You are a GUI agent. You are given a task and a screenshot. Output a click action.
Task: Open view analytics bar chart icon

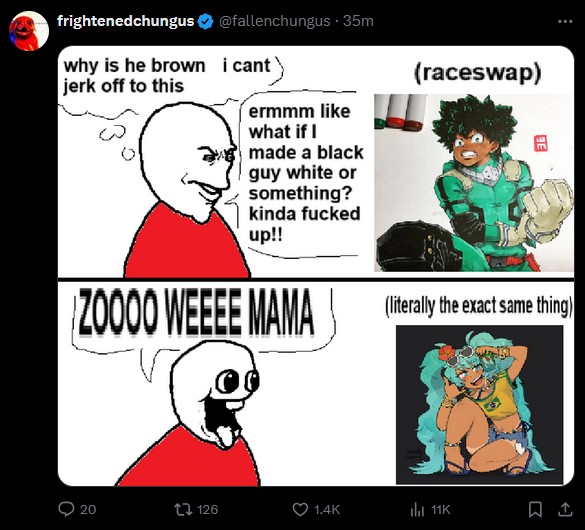pyautogui.click(x=417, y=509)
